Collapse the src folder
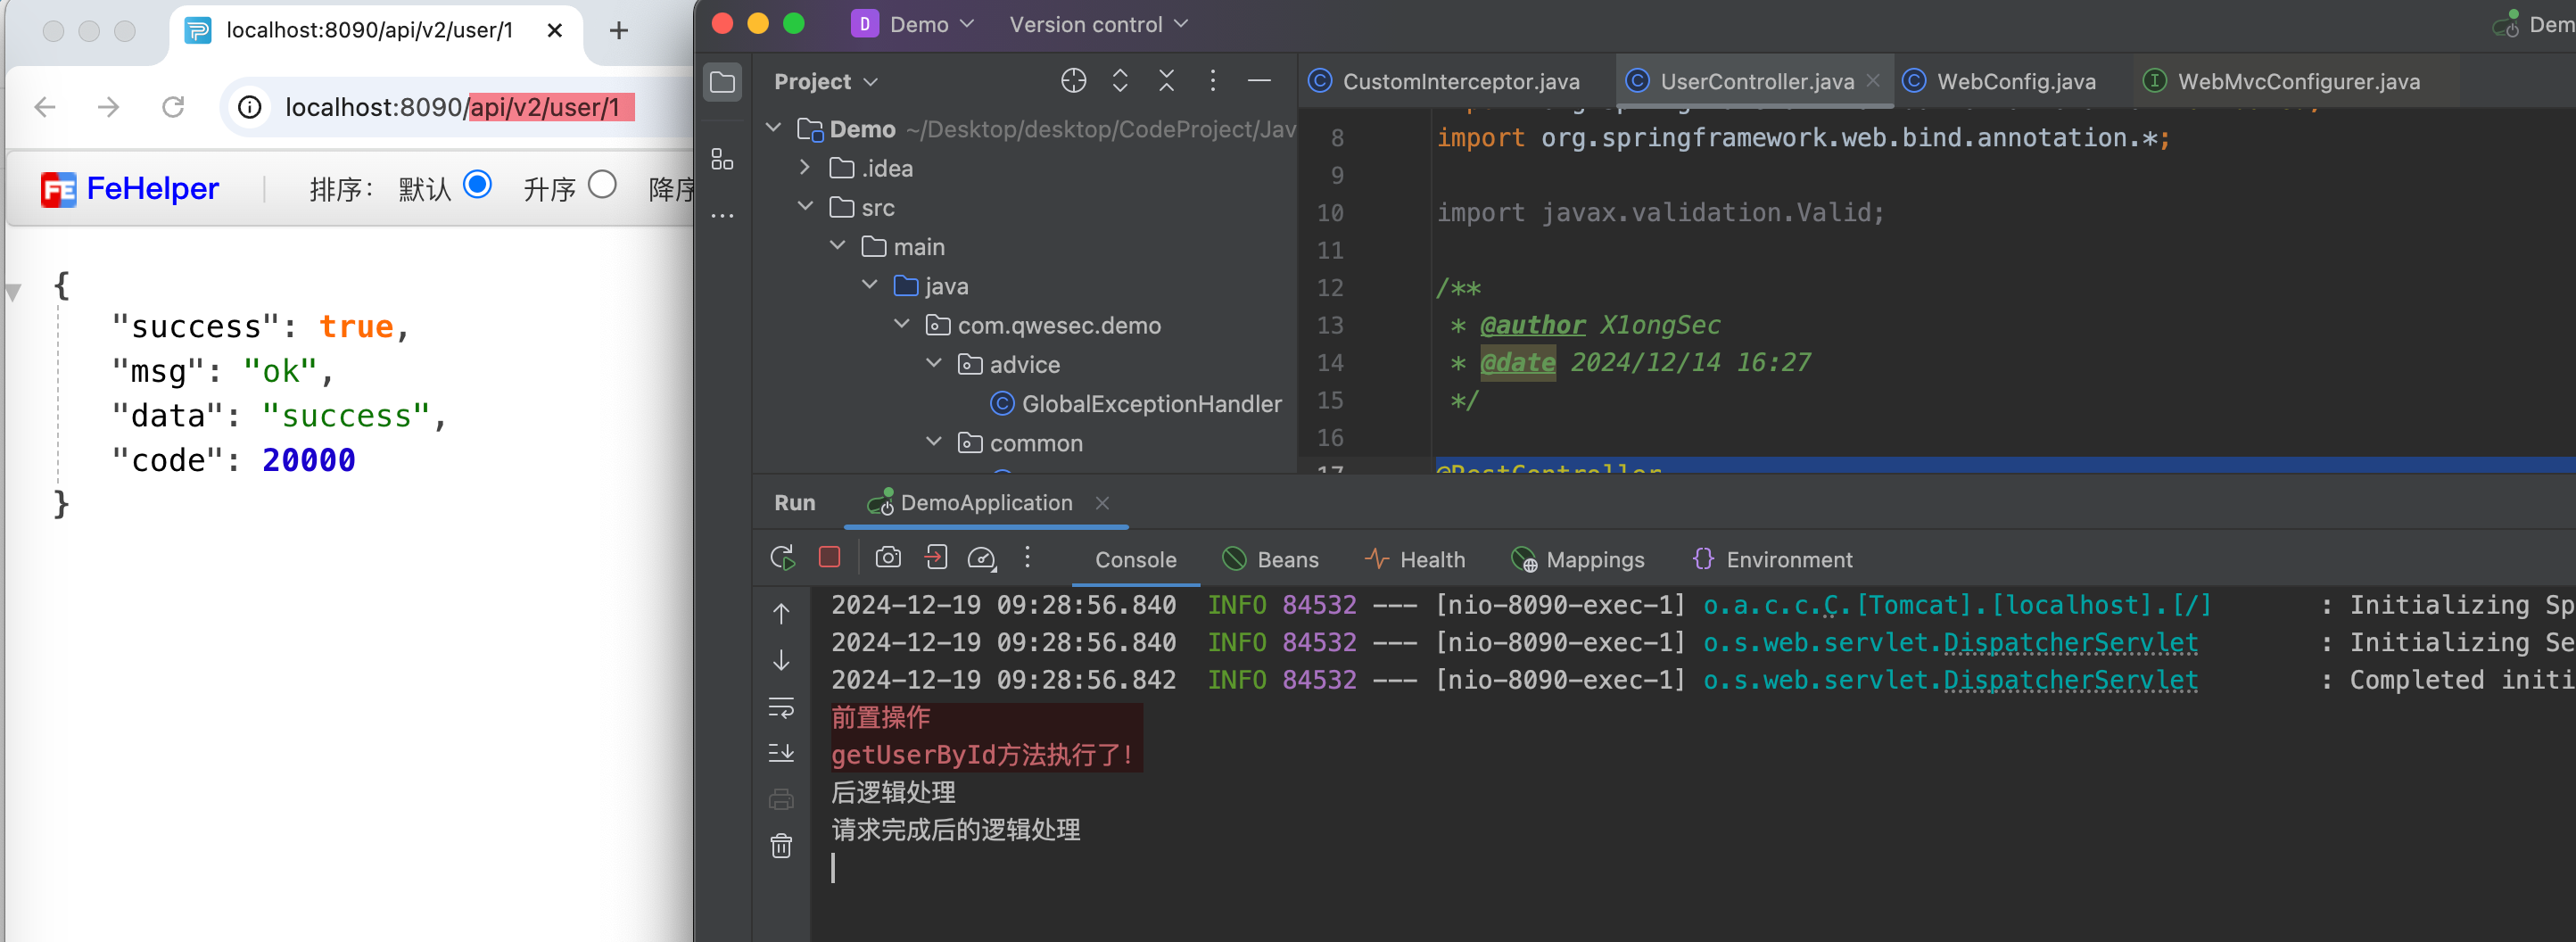2576x942 pixels. (805, 207)
